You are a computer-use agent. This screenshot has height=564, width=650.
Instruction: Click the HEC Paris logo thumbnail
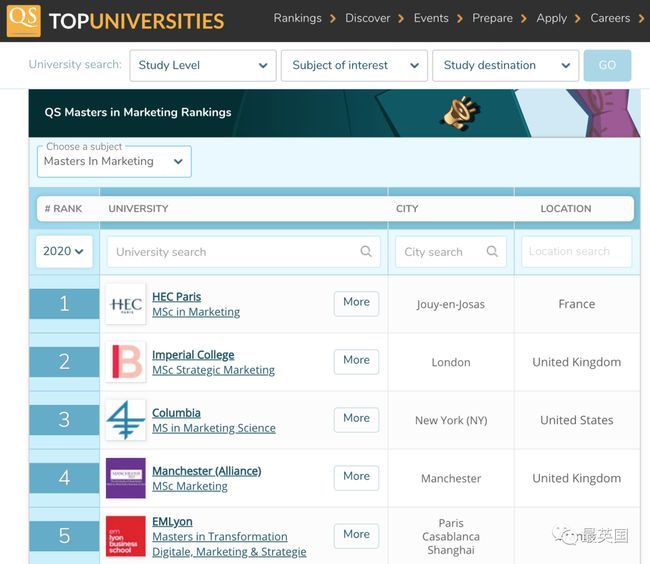pyautogui.click(x=125, y=304)
